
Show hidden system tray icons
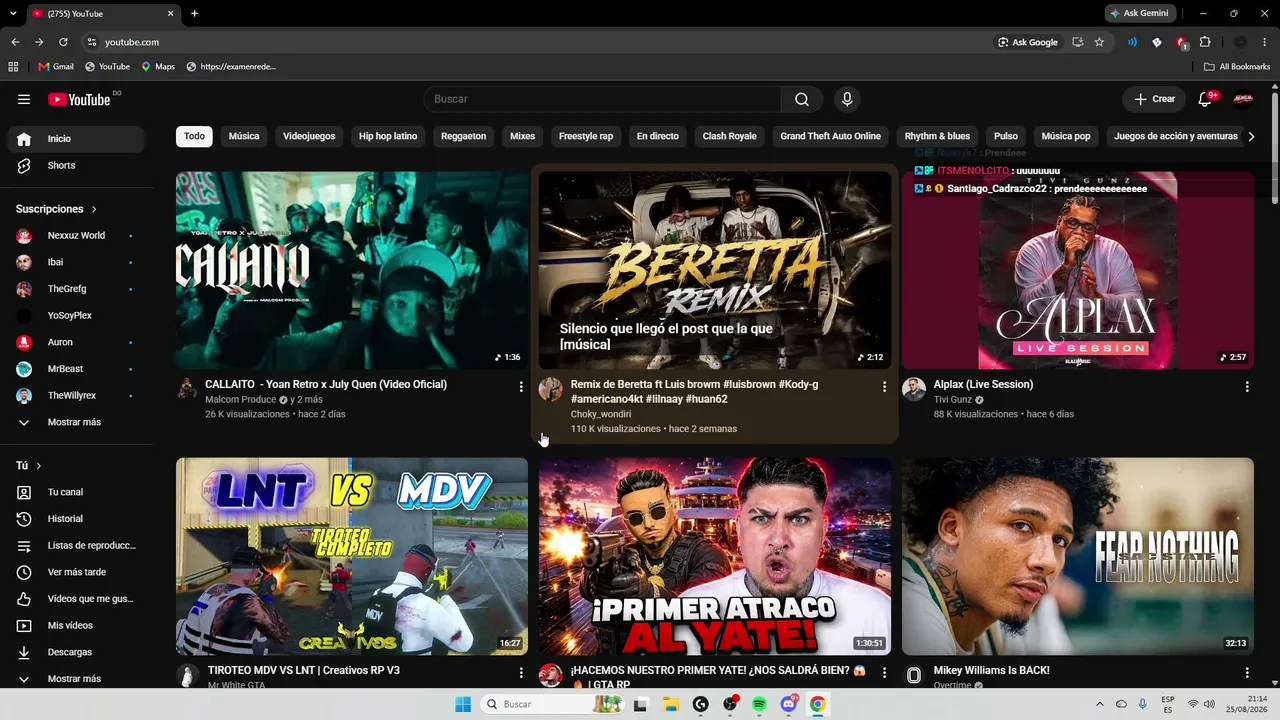pos(1100,704)
